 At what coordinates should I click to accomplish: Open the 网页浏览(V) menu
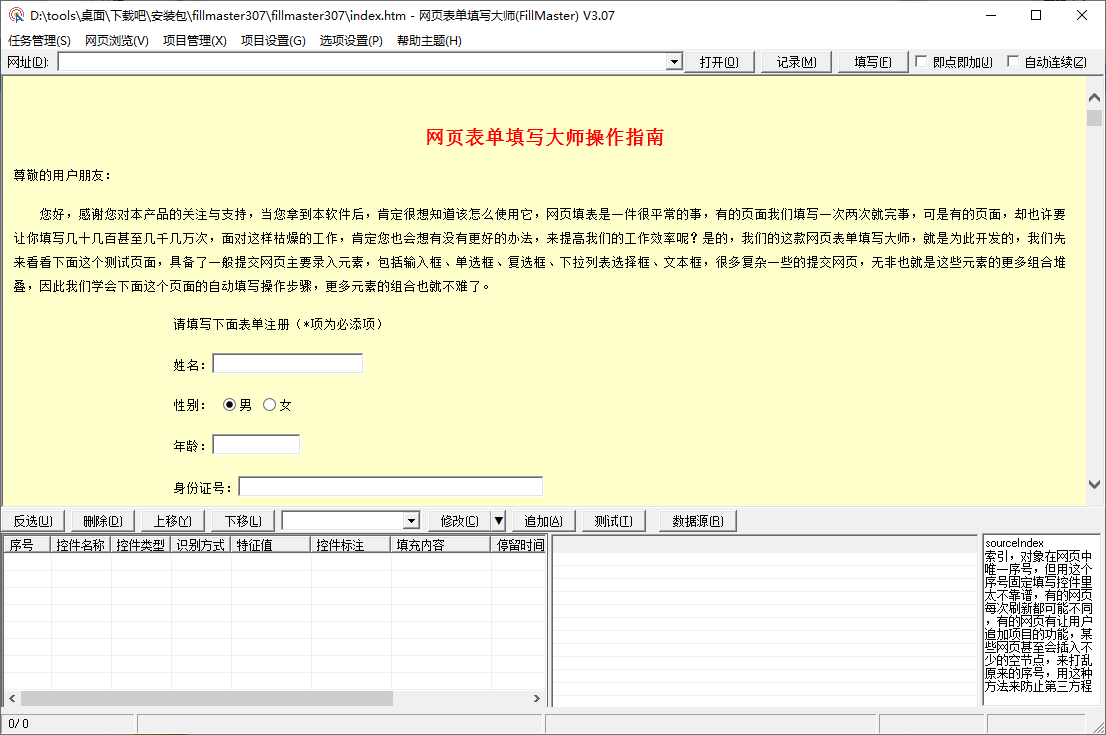pos(117,41)
